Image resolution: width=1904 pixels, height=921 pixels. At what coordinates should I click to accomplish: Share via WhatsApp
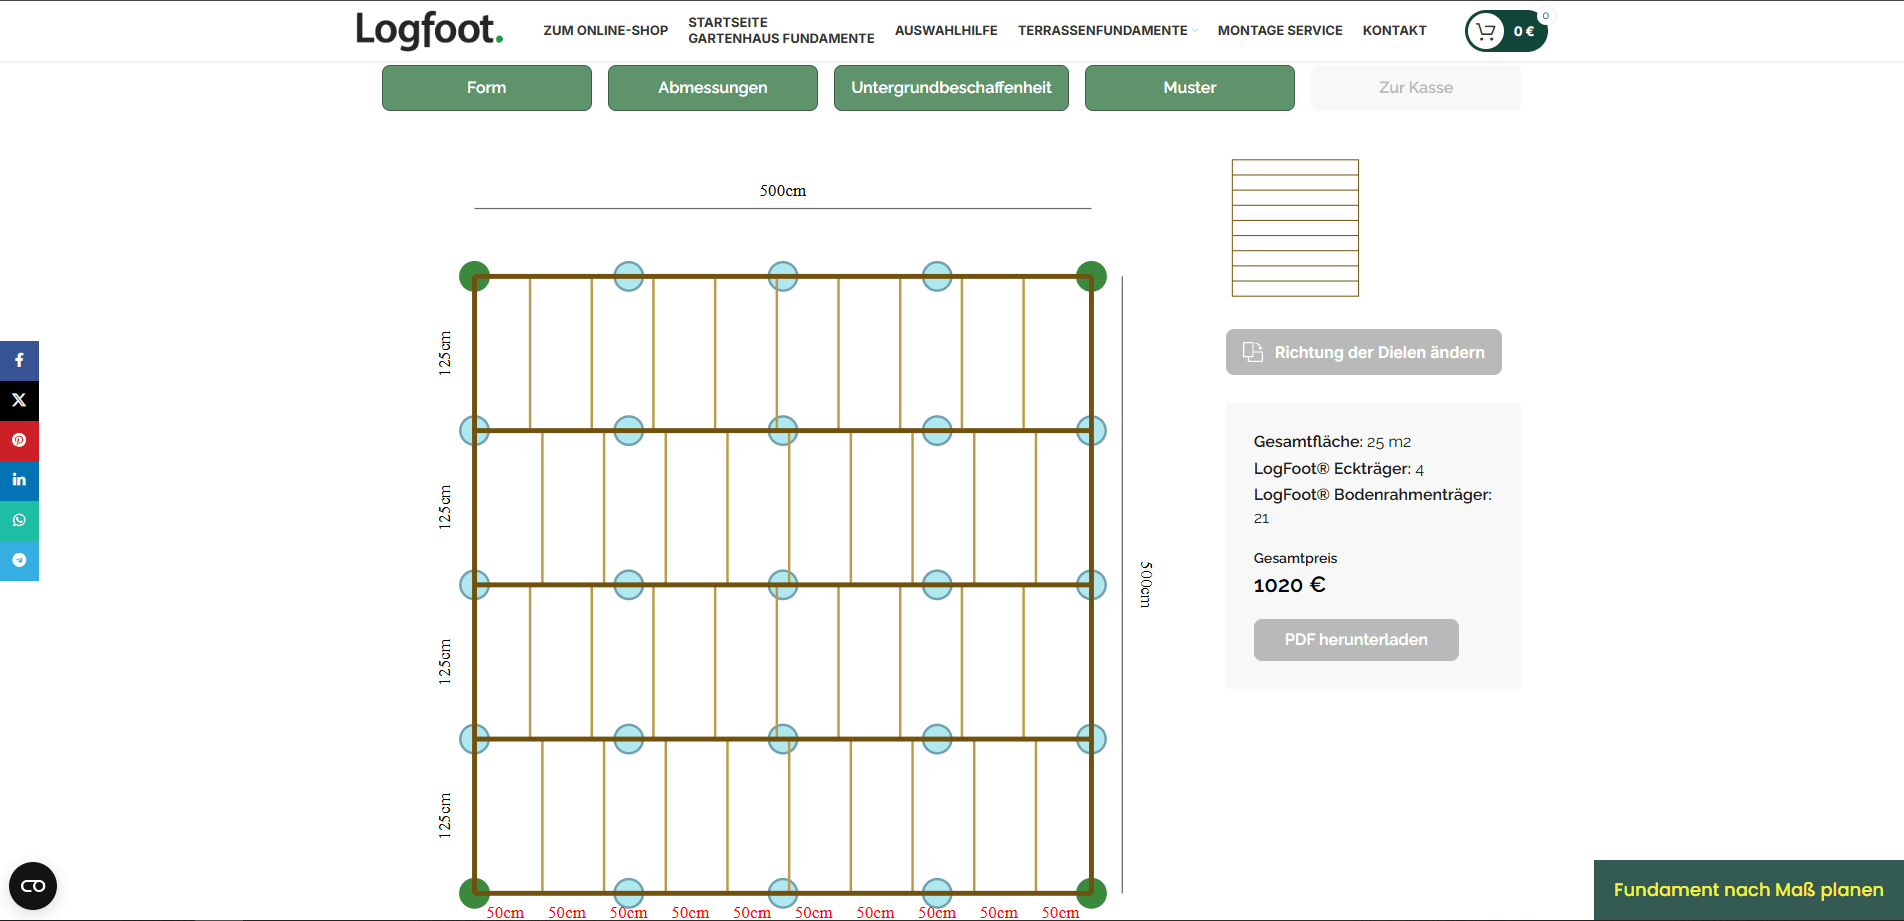pyautogui.click(x=19, y=520)
